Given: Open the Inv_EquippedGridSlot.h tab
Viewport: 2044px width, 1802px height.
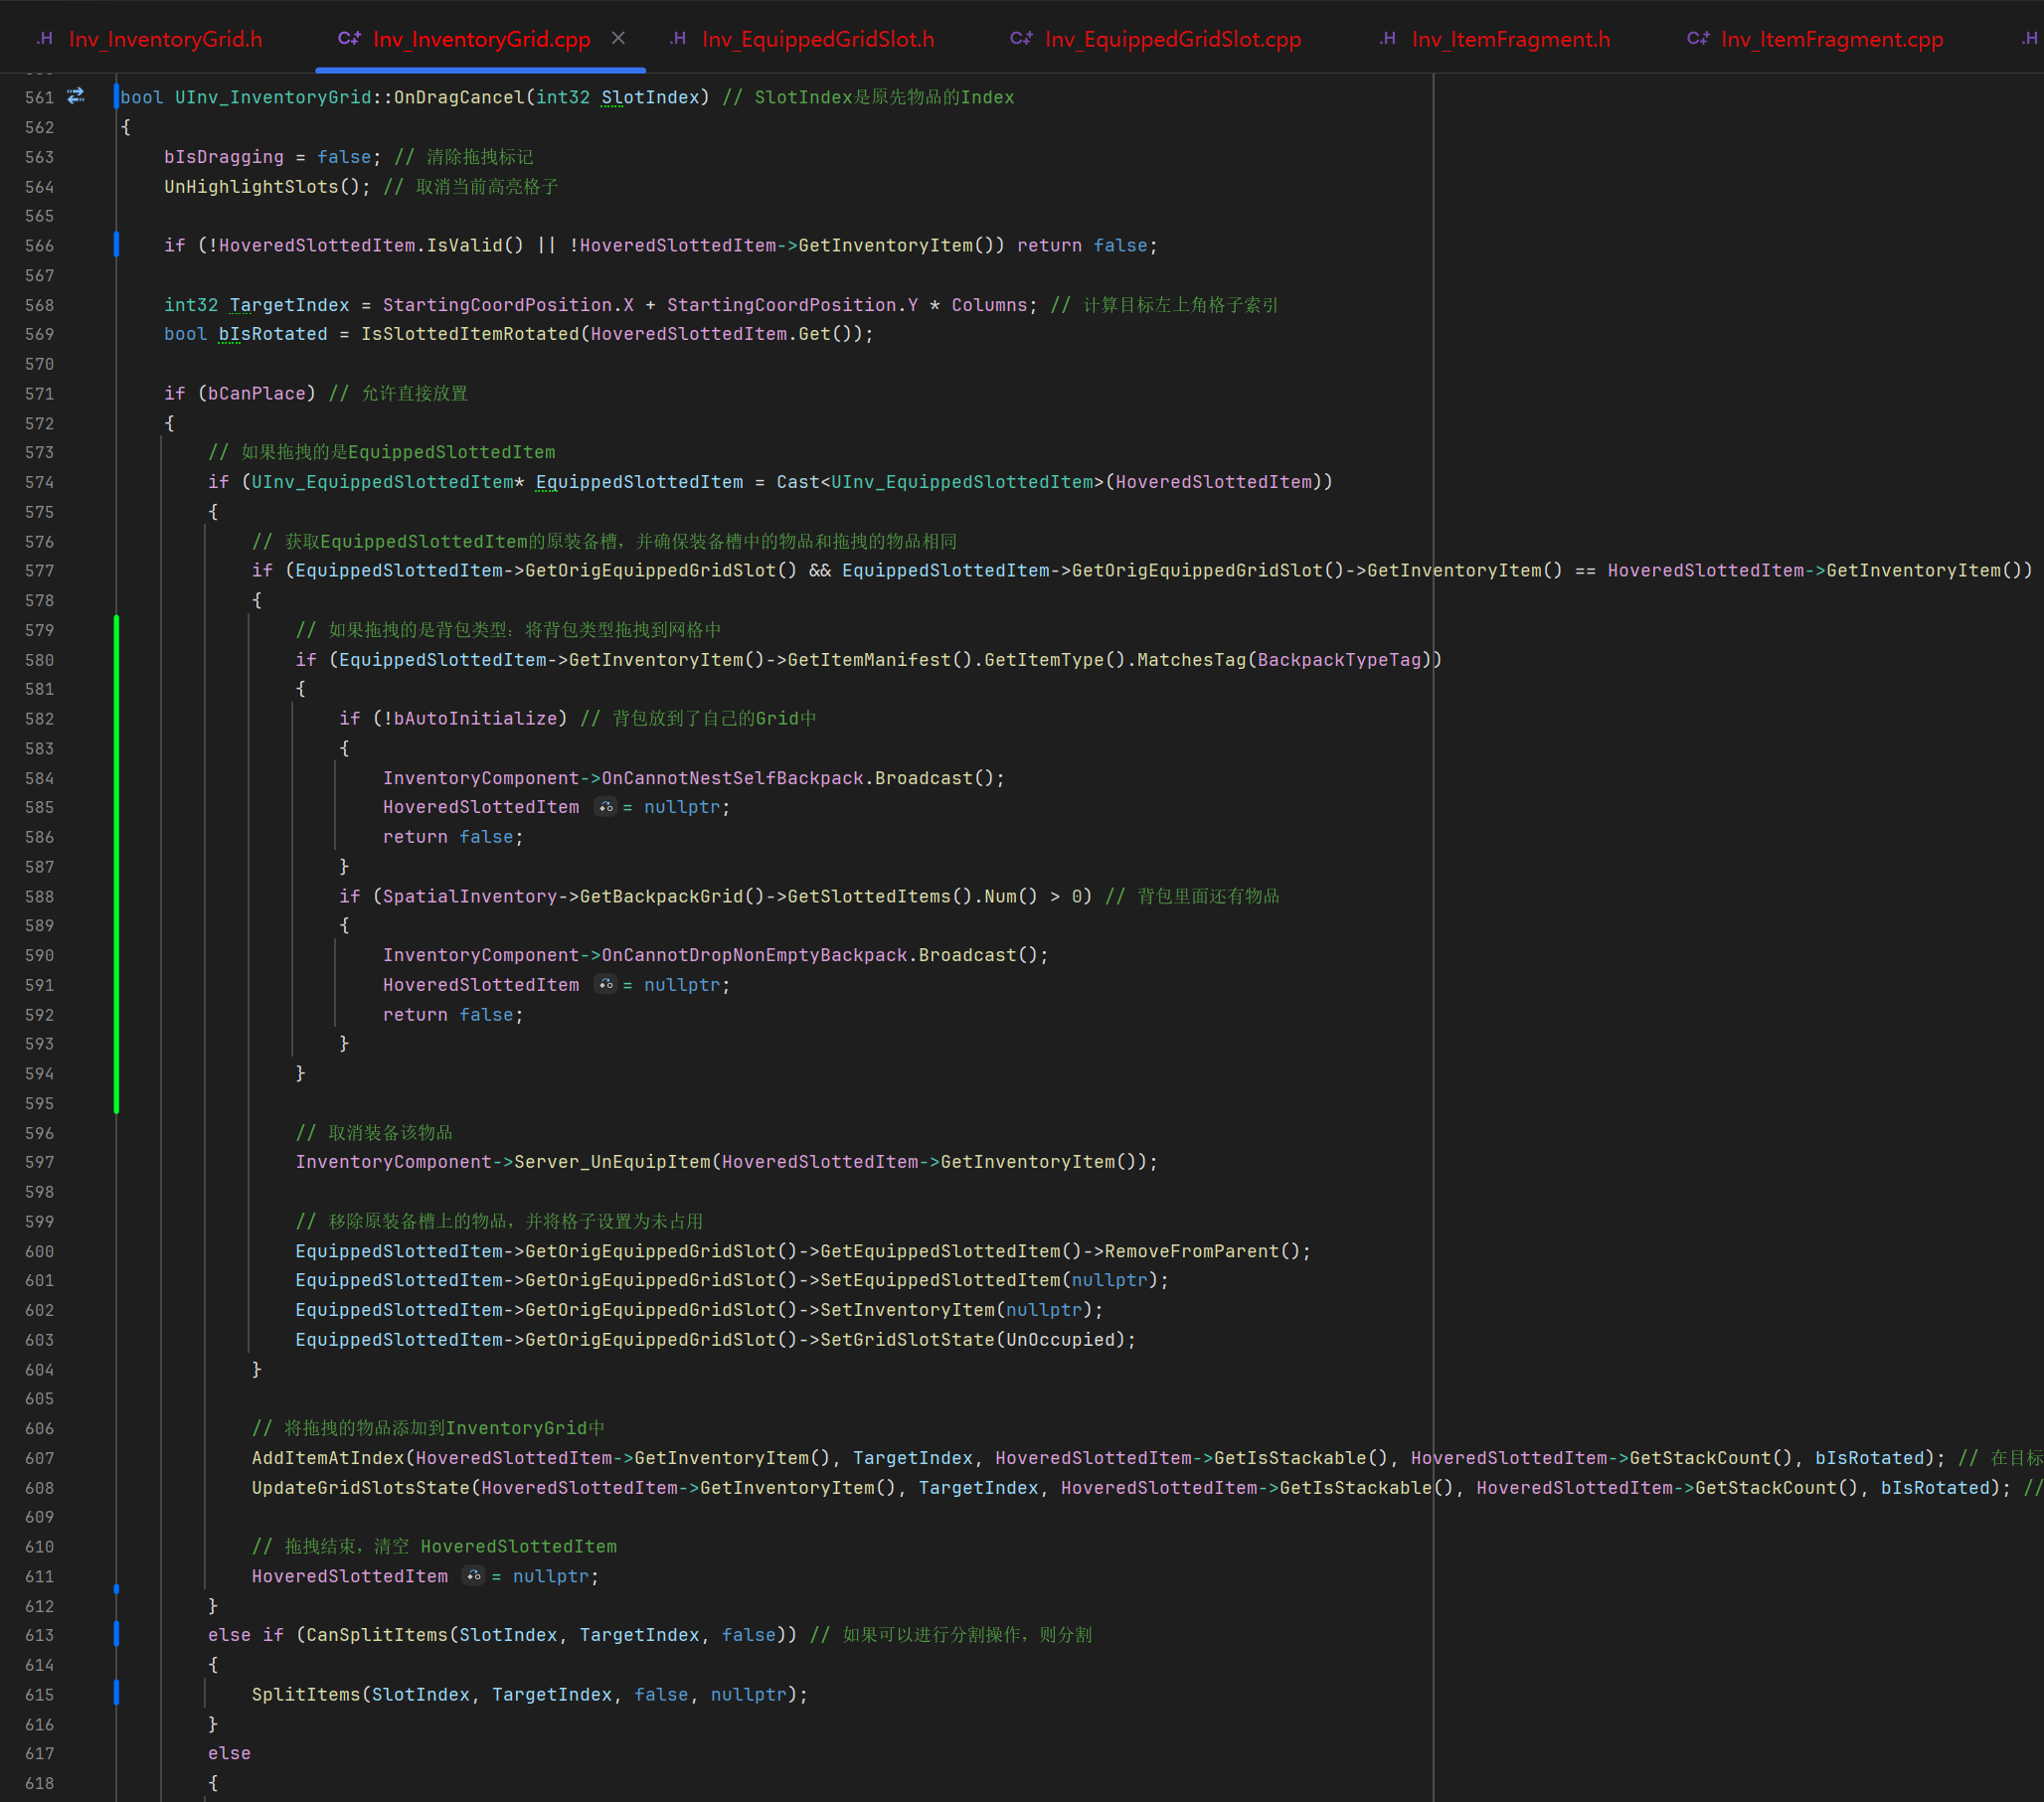Looking at the screenshot, I should 817,39.
